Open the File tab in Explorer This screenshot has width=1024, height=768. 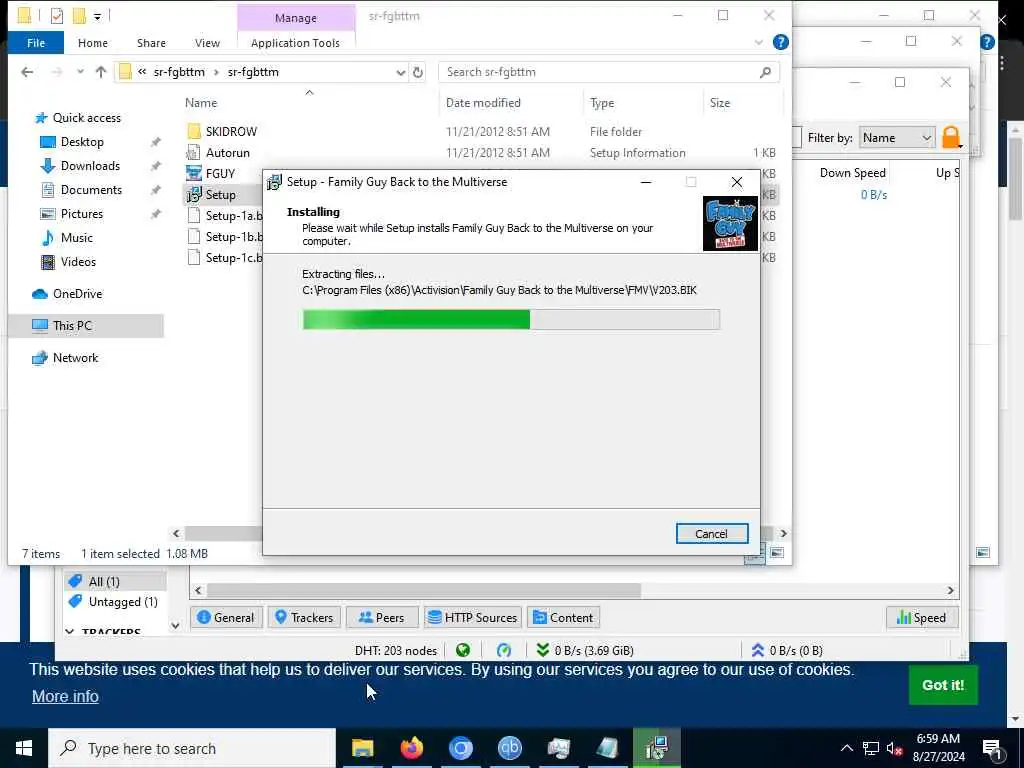[36, 43]
